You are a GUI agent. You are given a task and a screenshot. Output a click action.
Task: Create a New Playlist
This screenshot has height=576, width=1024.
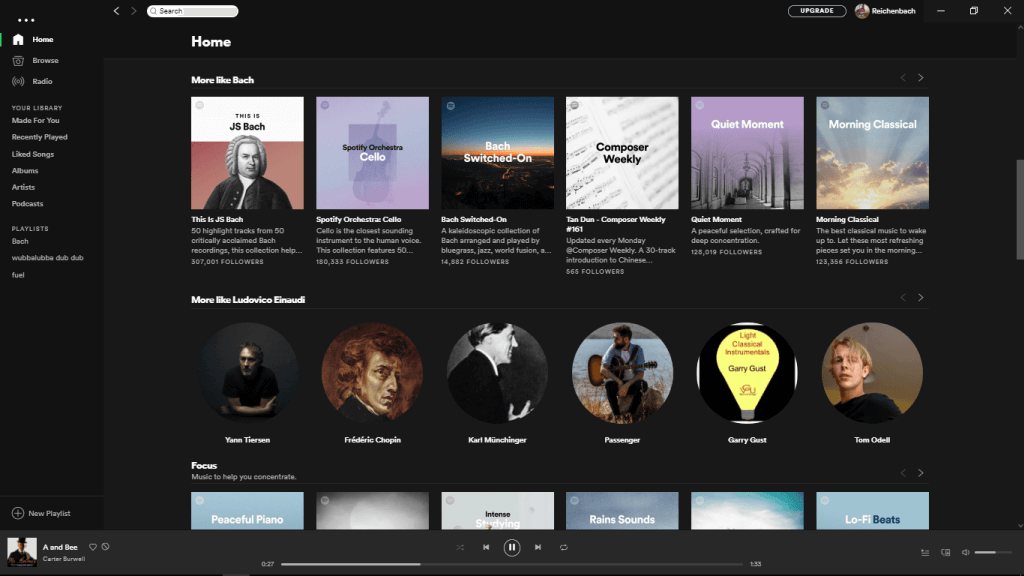tap(41, 513)
